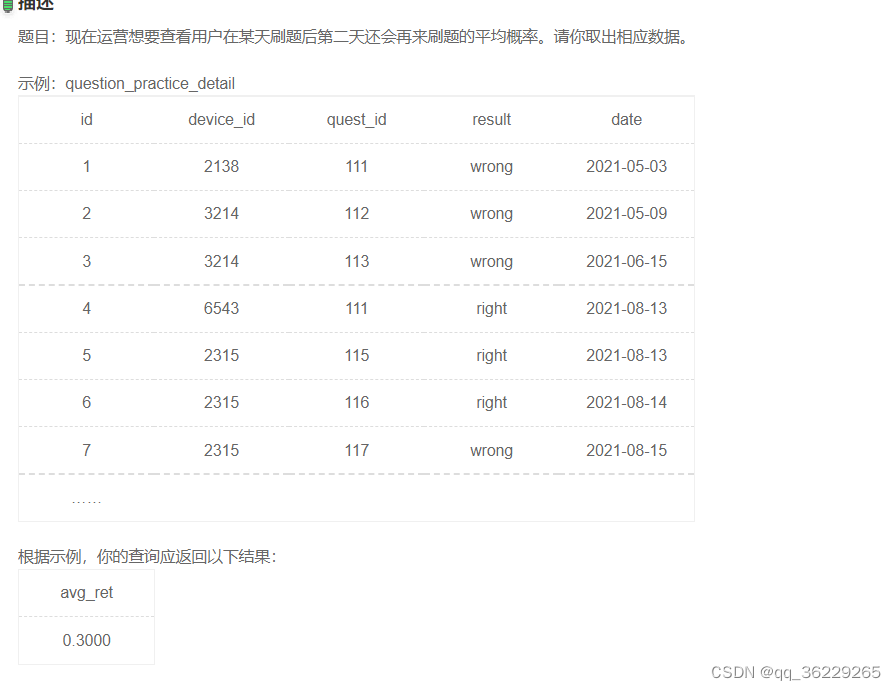
Task: Select the id column header
Action: pyautogui.click(x=86, y=119)
